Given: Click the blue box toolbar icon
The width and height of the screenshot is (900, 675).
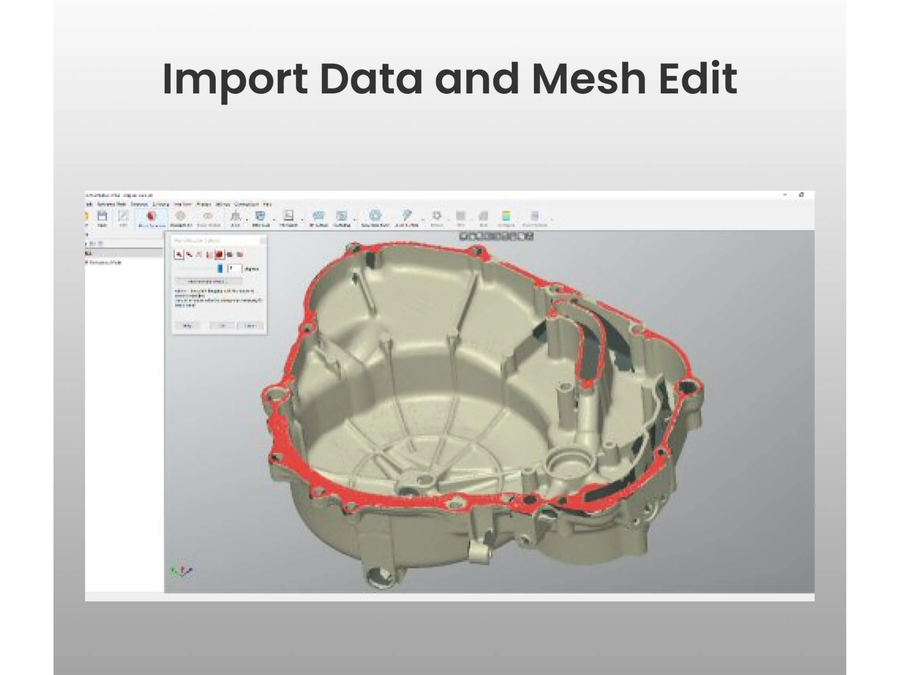Looking at the screenshot, I should tap(261, 216).
